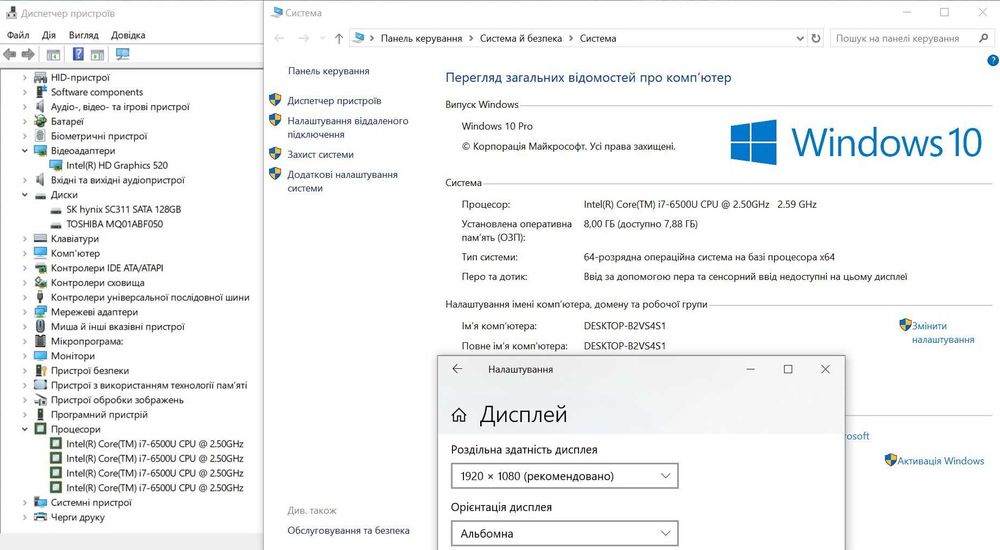Click the shield icon beside Диспетчер пристроїв link

[x=275, y=100]
